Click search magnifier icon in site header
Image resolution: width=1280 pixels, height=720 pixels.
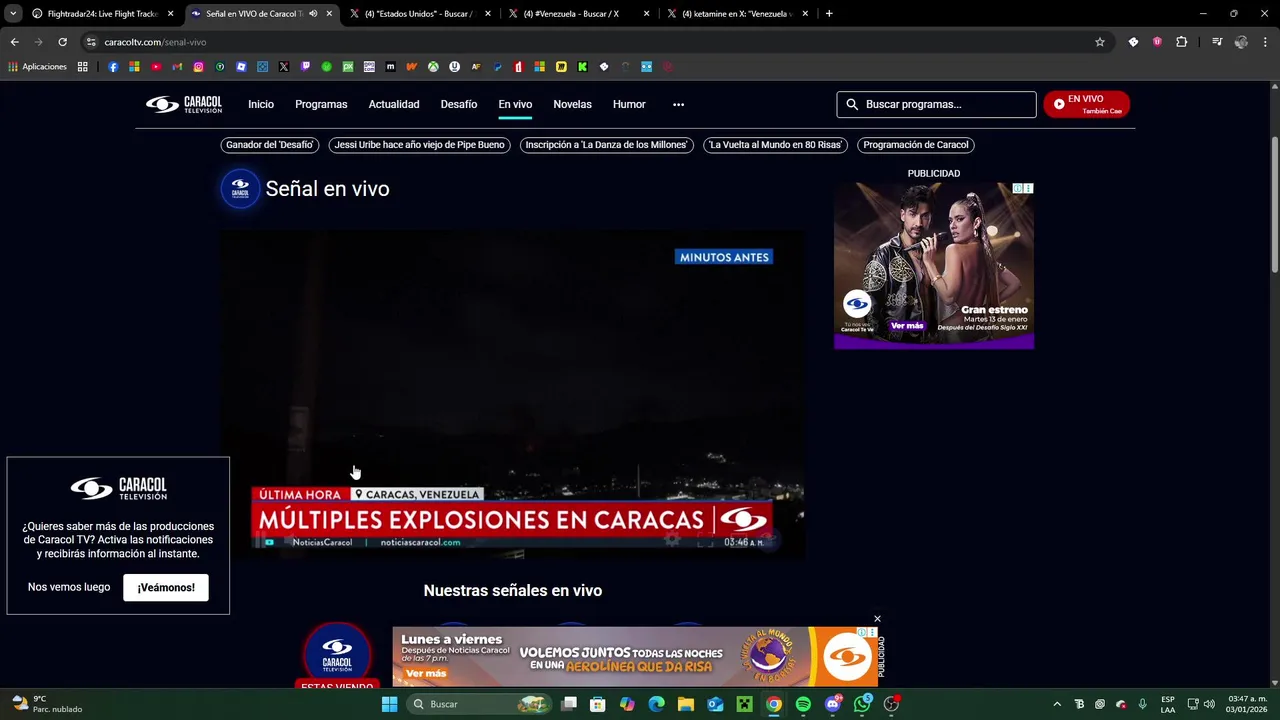[852, 104]
